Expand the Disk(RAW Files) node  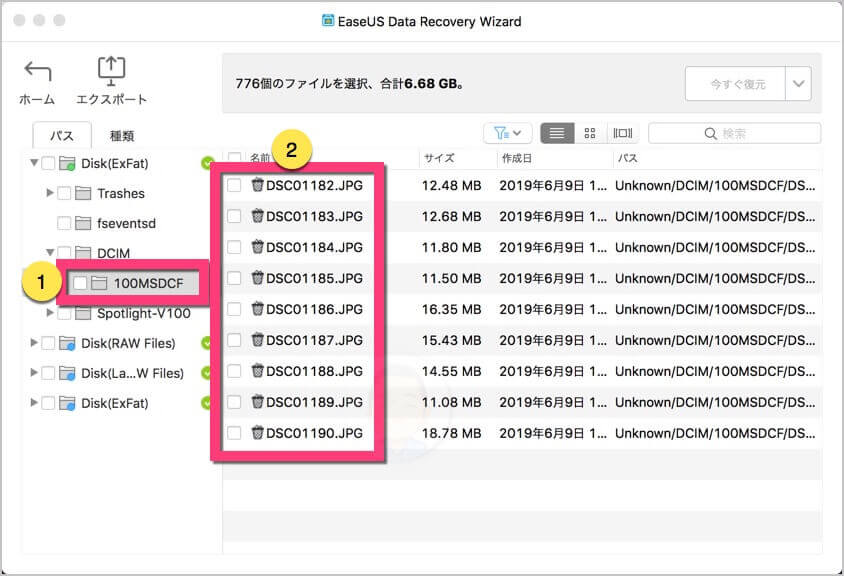tap(33, 342)
